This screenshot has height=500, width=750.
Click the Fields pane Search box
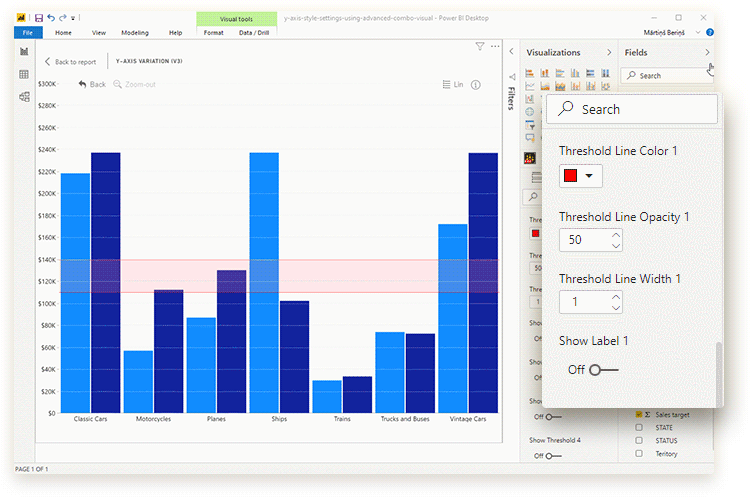click(x=667, y=76)
